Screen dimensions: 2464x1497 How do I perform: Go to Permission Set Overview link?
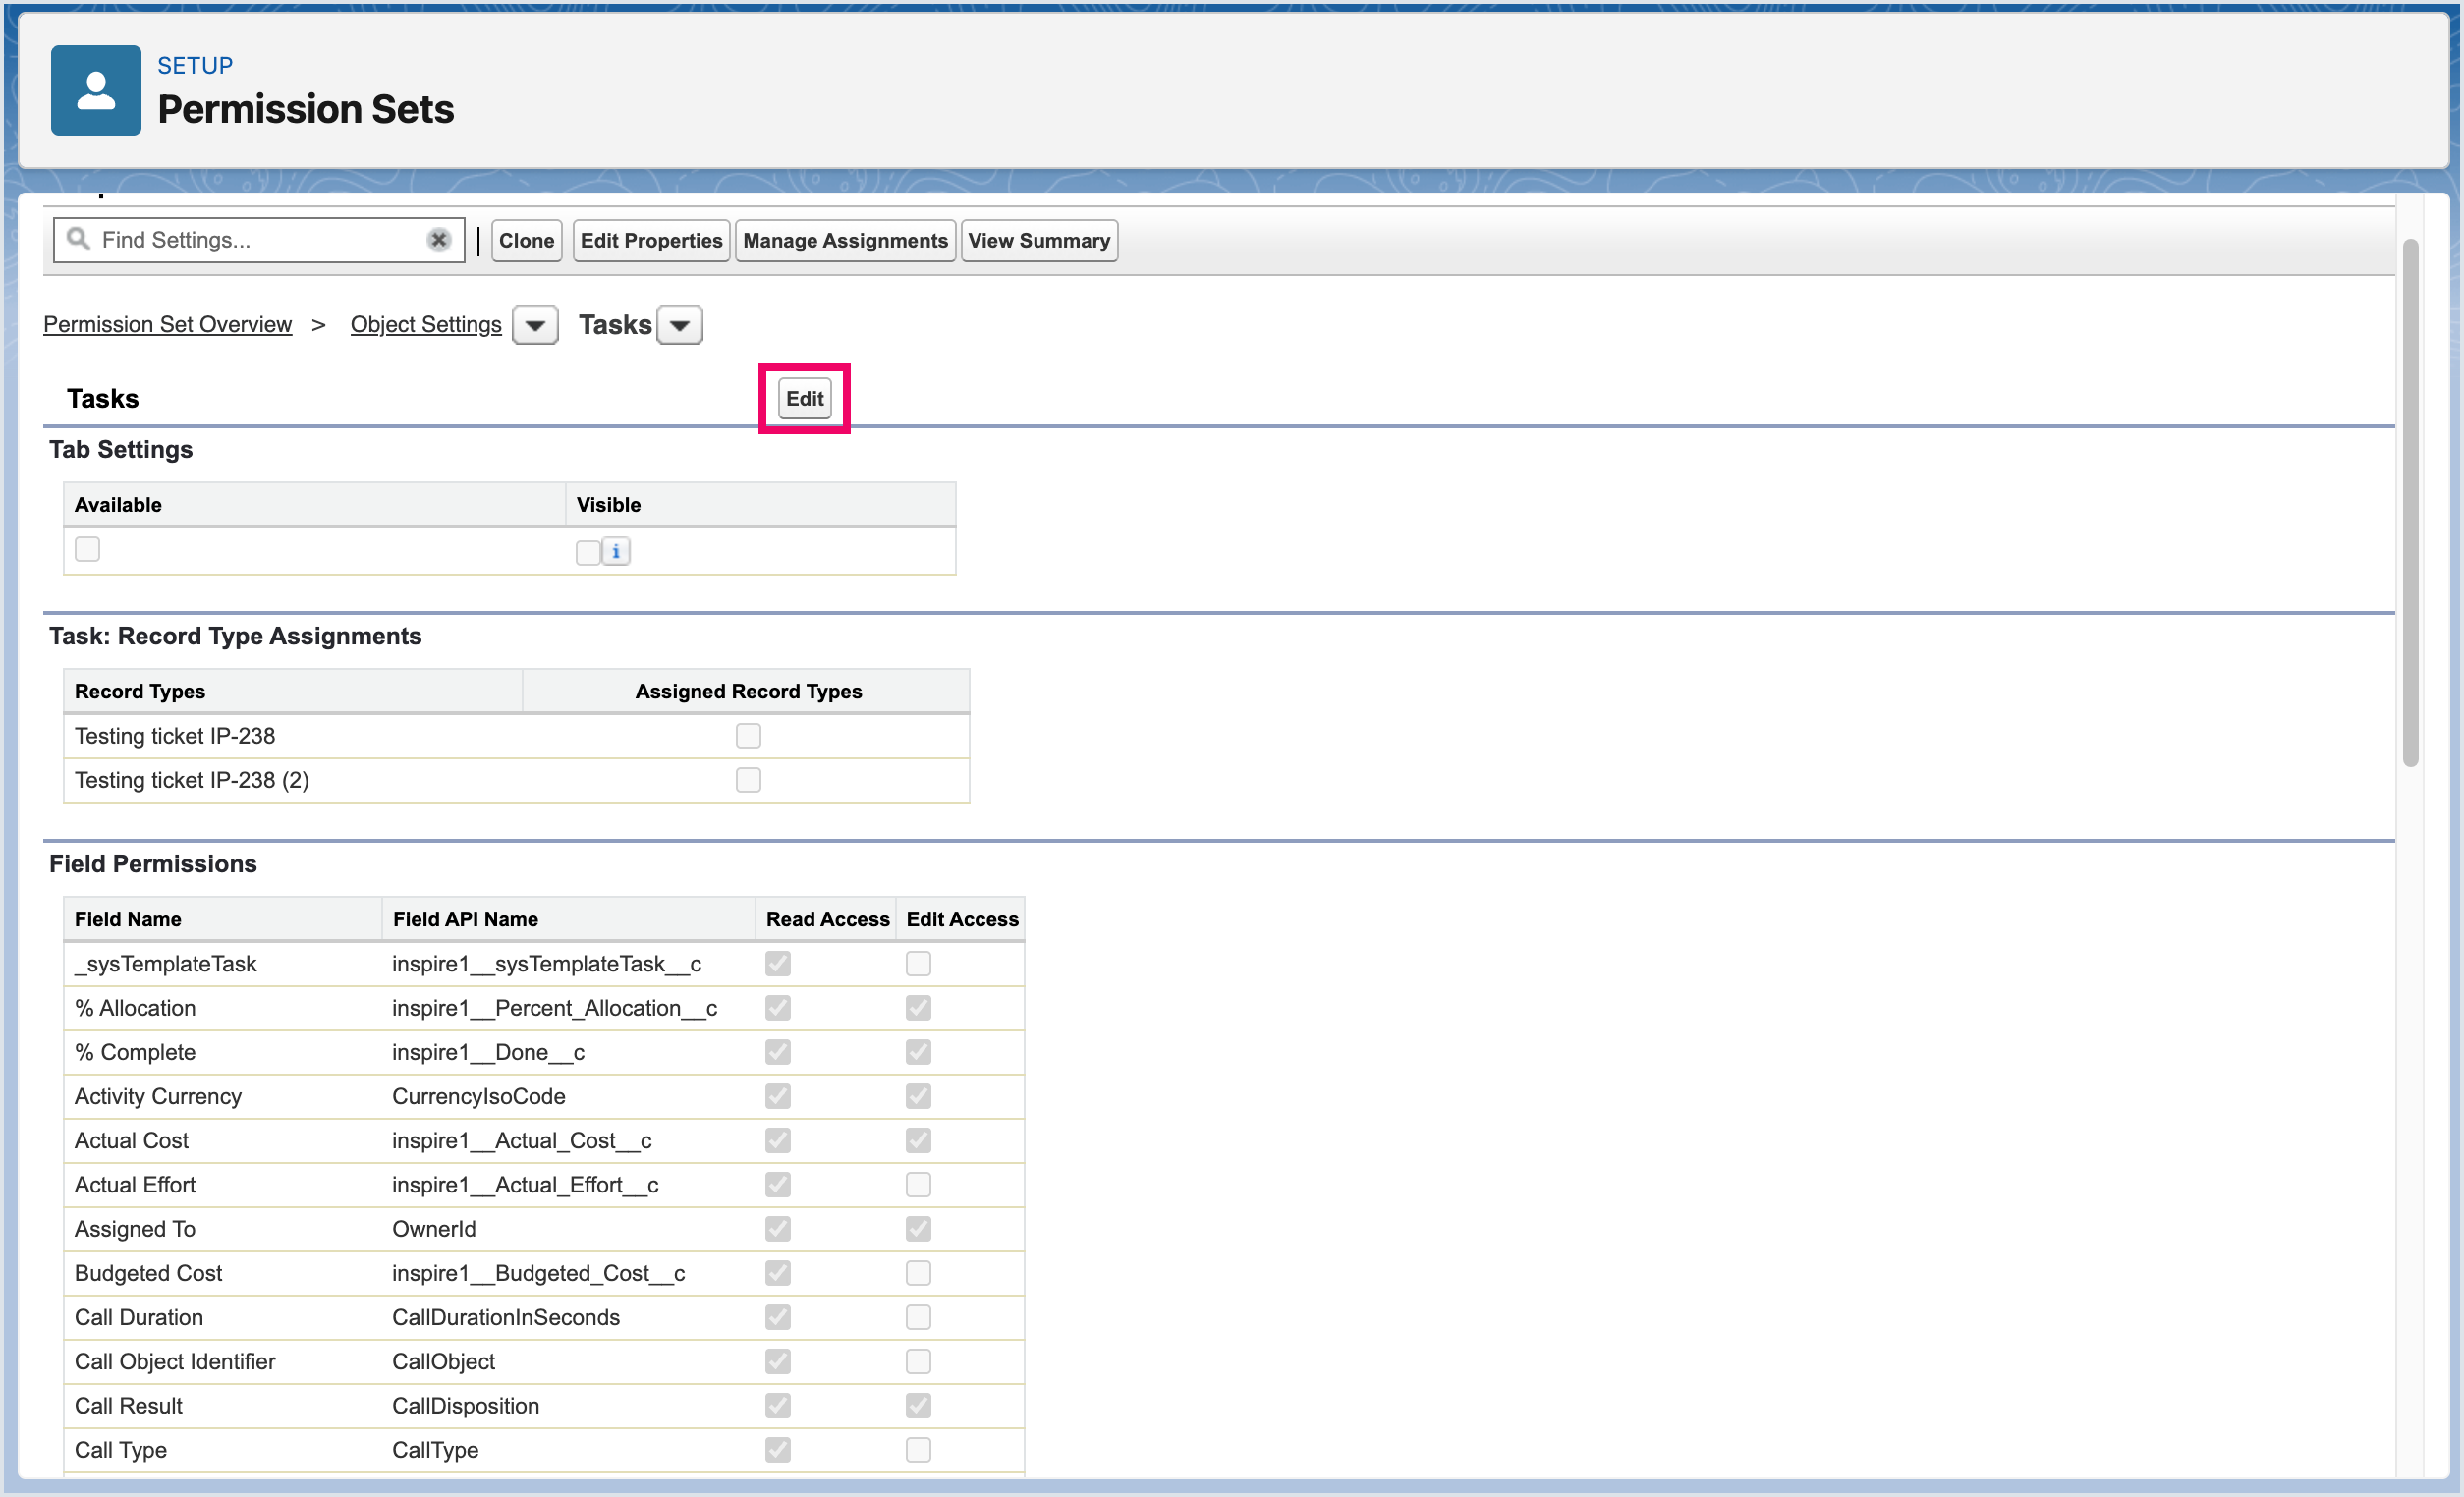(x=168, y=324)
